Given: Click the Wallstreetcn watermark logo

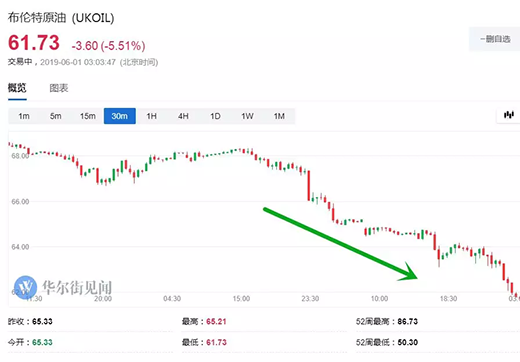Looking at the screenshot, I should (x=26, y=287).
